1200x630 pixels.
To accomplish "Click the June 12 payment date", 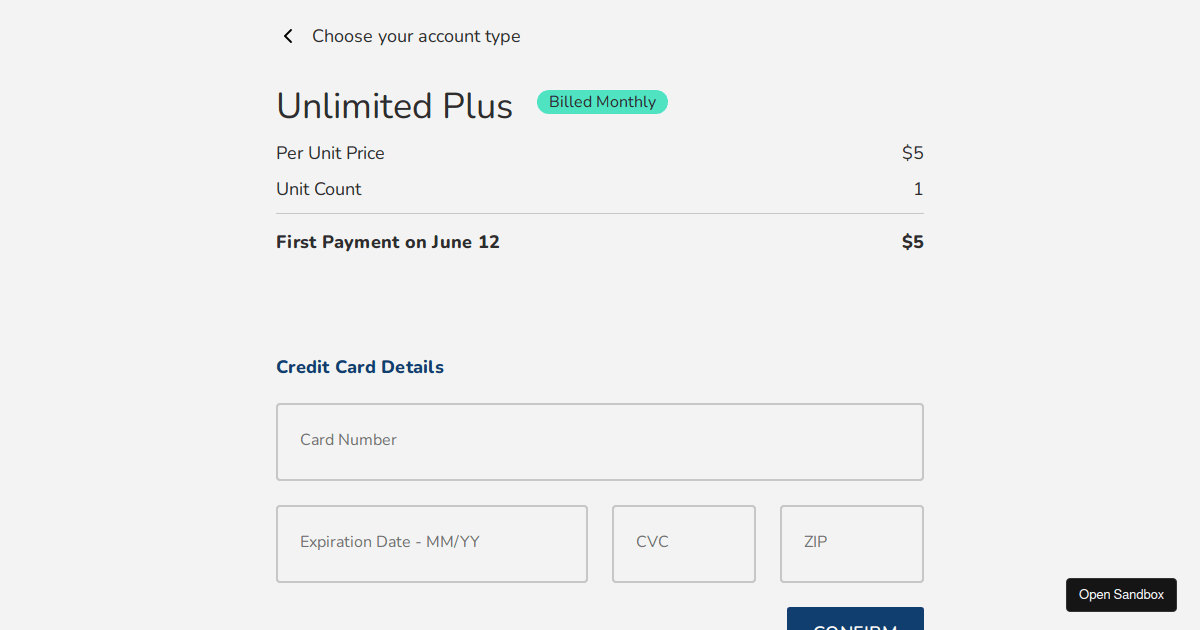I will (x=465, y=242).
